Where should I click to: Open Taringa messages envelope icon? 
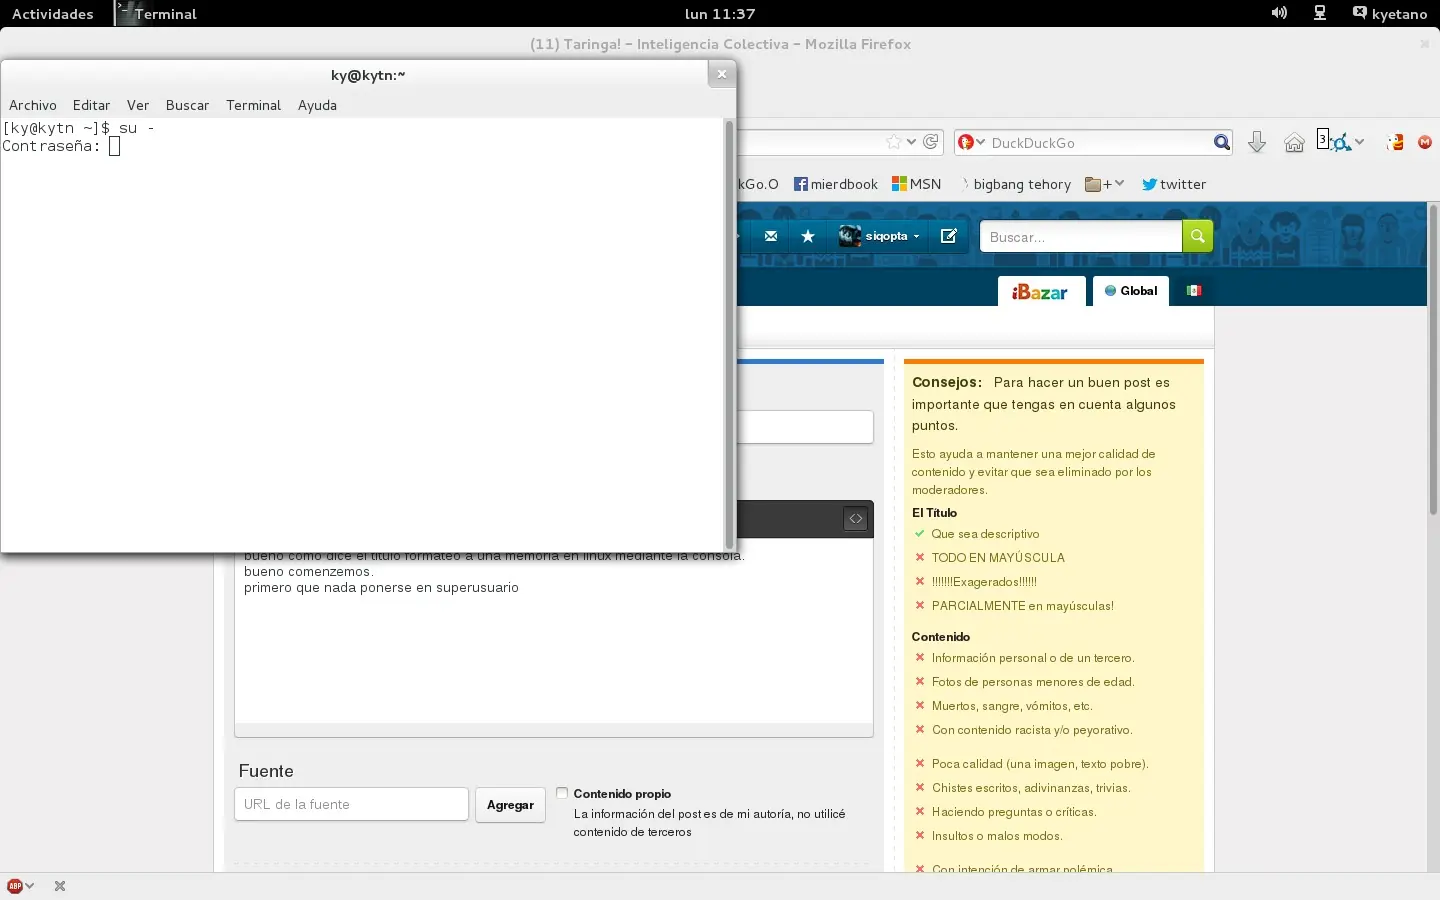pos(770,236)
